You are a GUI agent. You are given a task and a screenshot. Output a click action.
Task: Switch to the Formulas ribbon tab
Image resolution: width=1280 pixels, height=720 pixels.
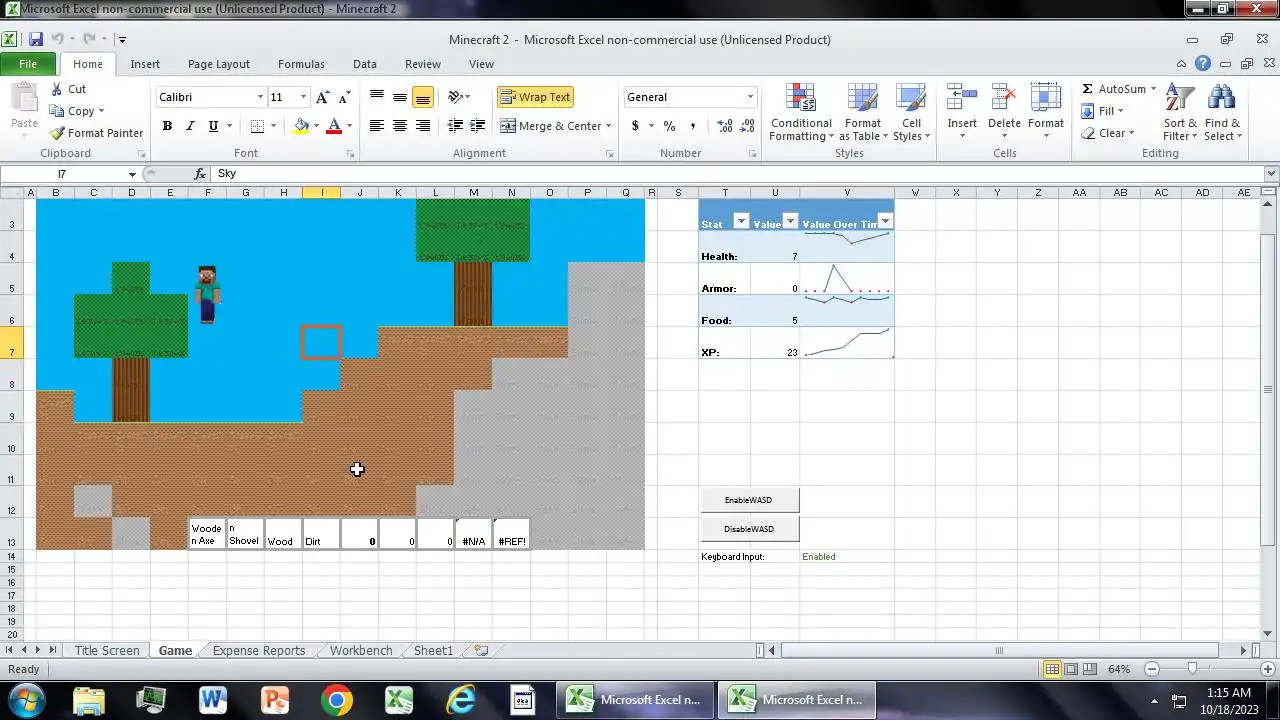click(301, 64)
